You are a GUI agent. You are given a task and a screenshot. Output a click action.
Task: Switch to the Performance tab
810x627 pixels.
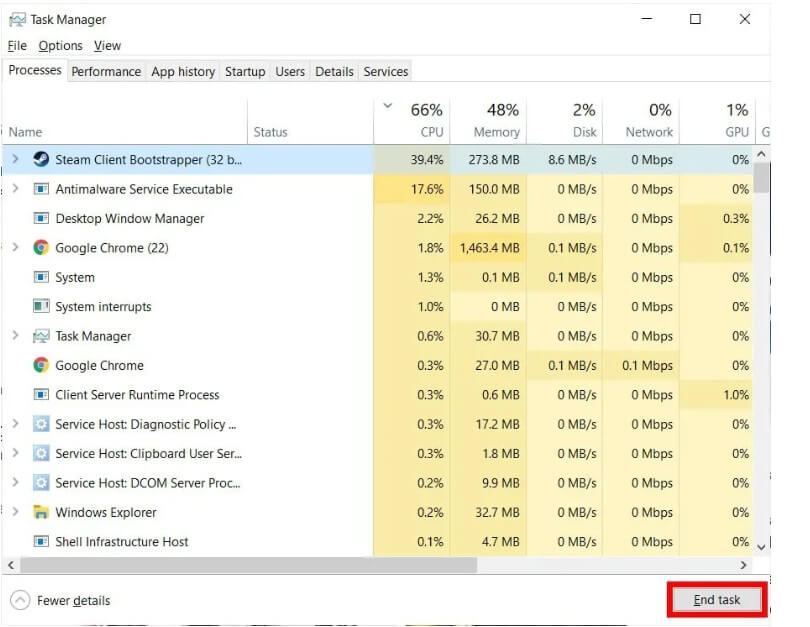click(x=106, y=72)
